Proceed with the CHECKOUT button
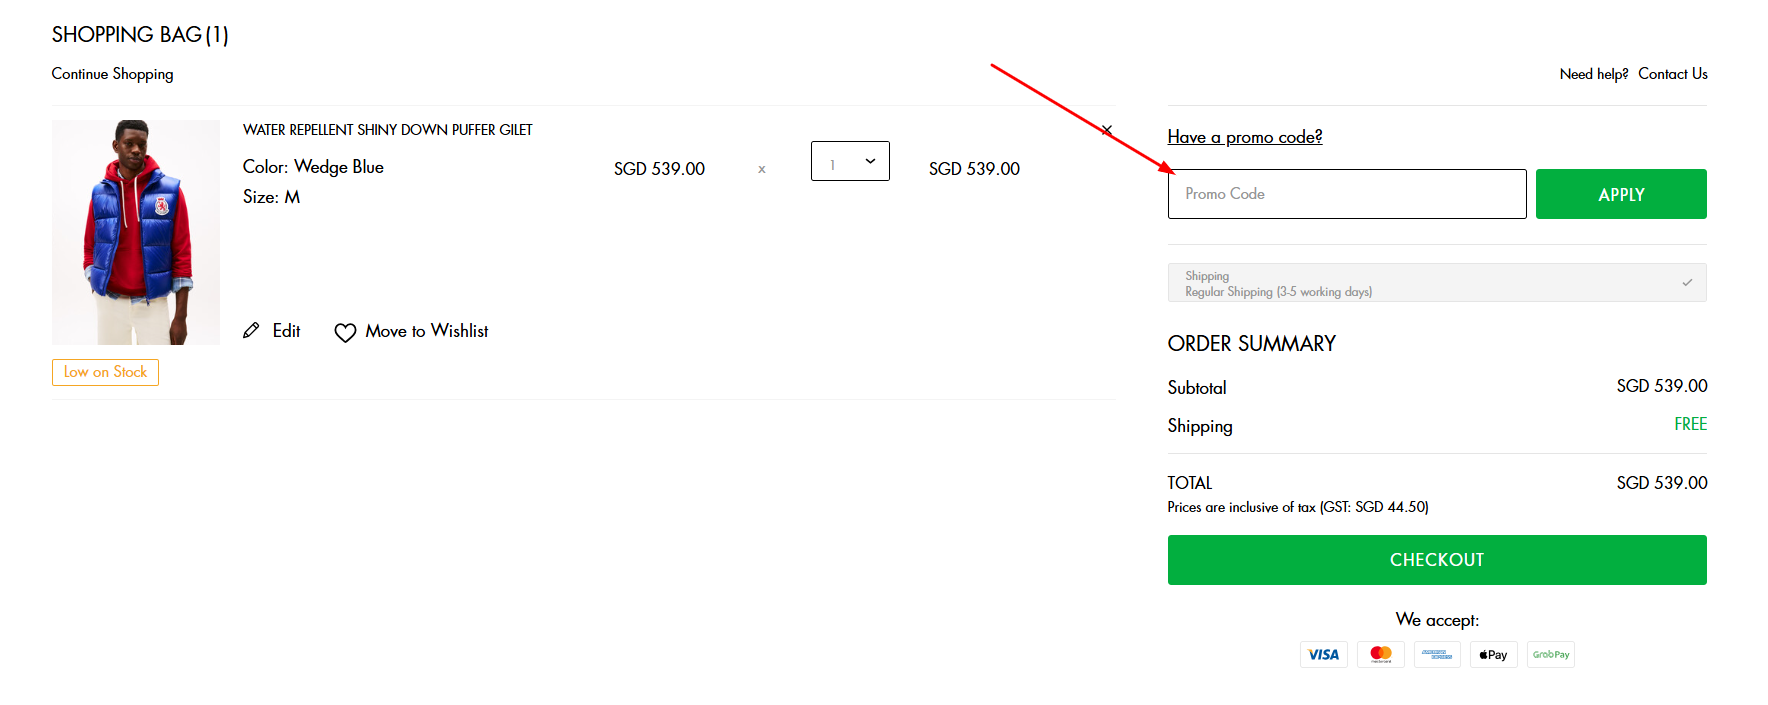This screenshot has height=705, width=1768. [x=1436, y=560]
